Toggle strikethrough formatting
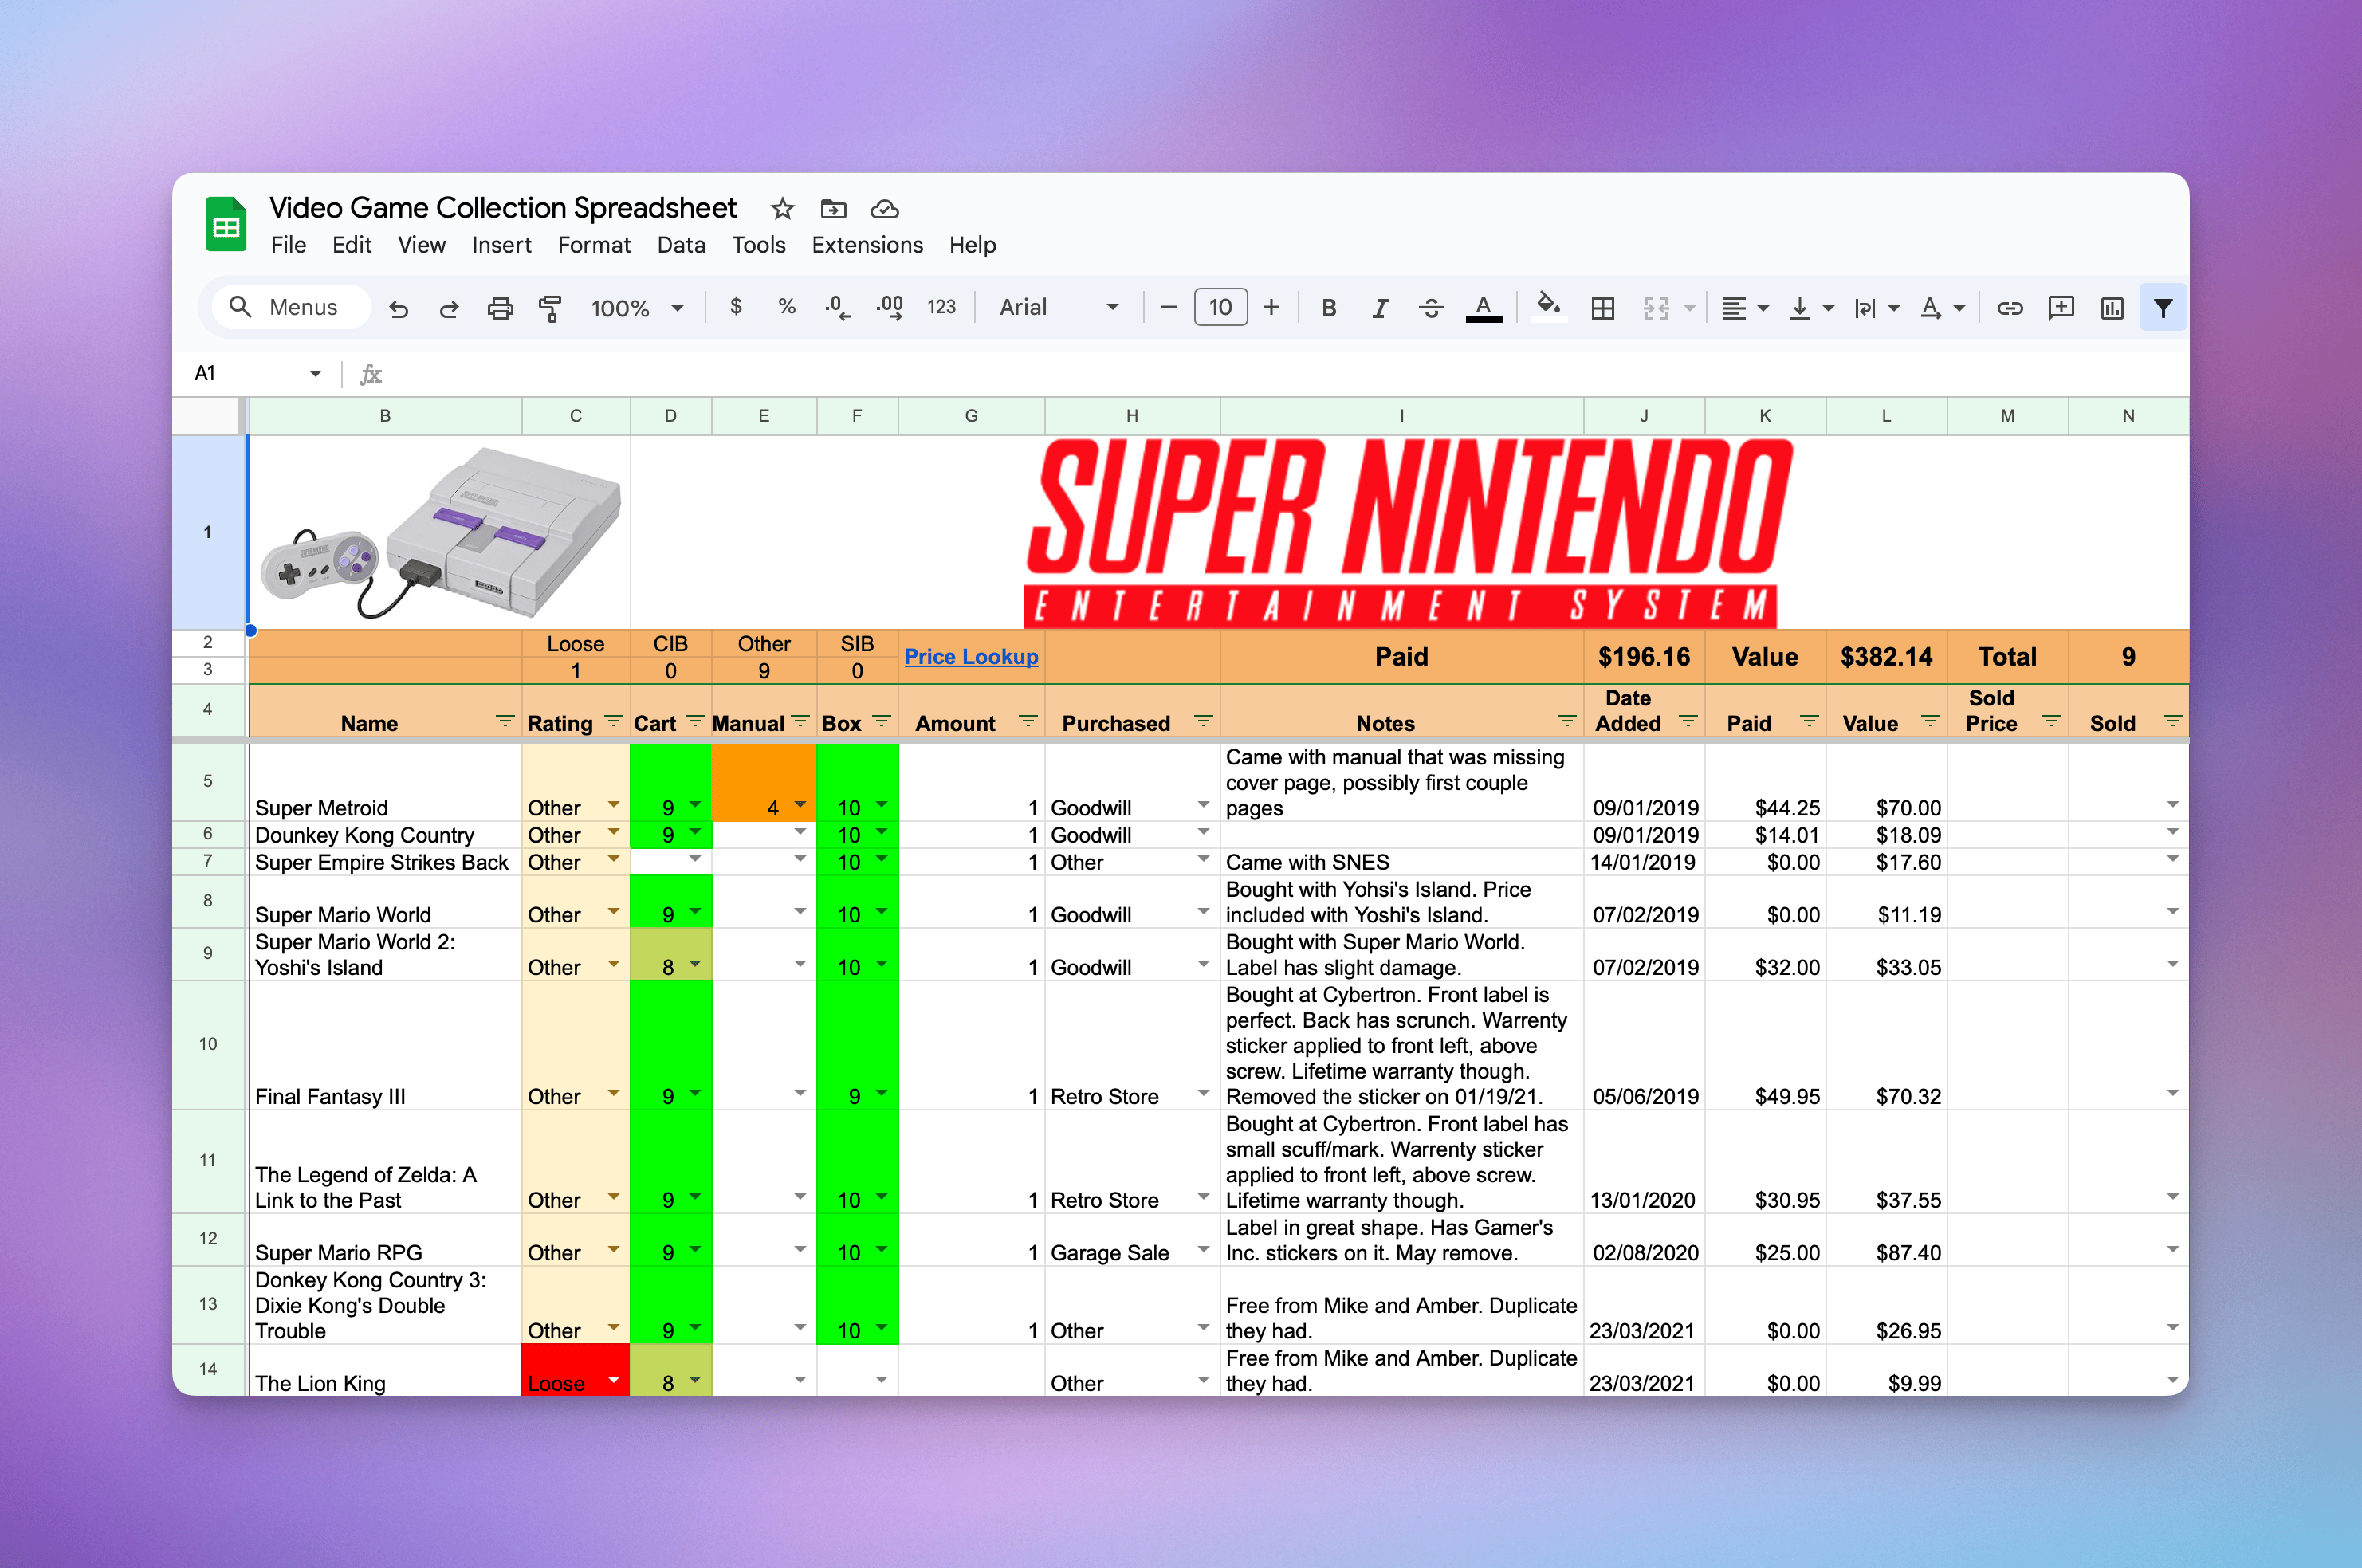This screenshot has height=1568, width=2362. click(x=1432, y=308)
